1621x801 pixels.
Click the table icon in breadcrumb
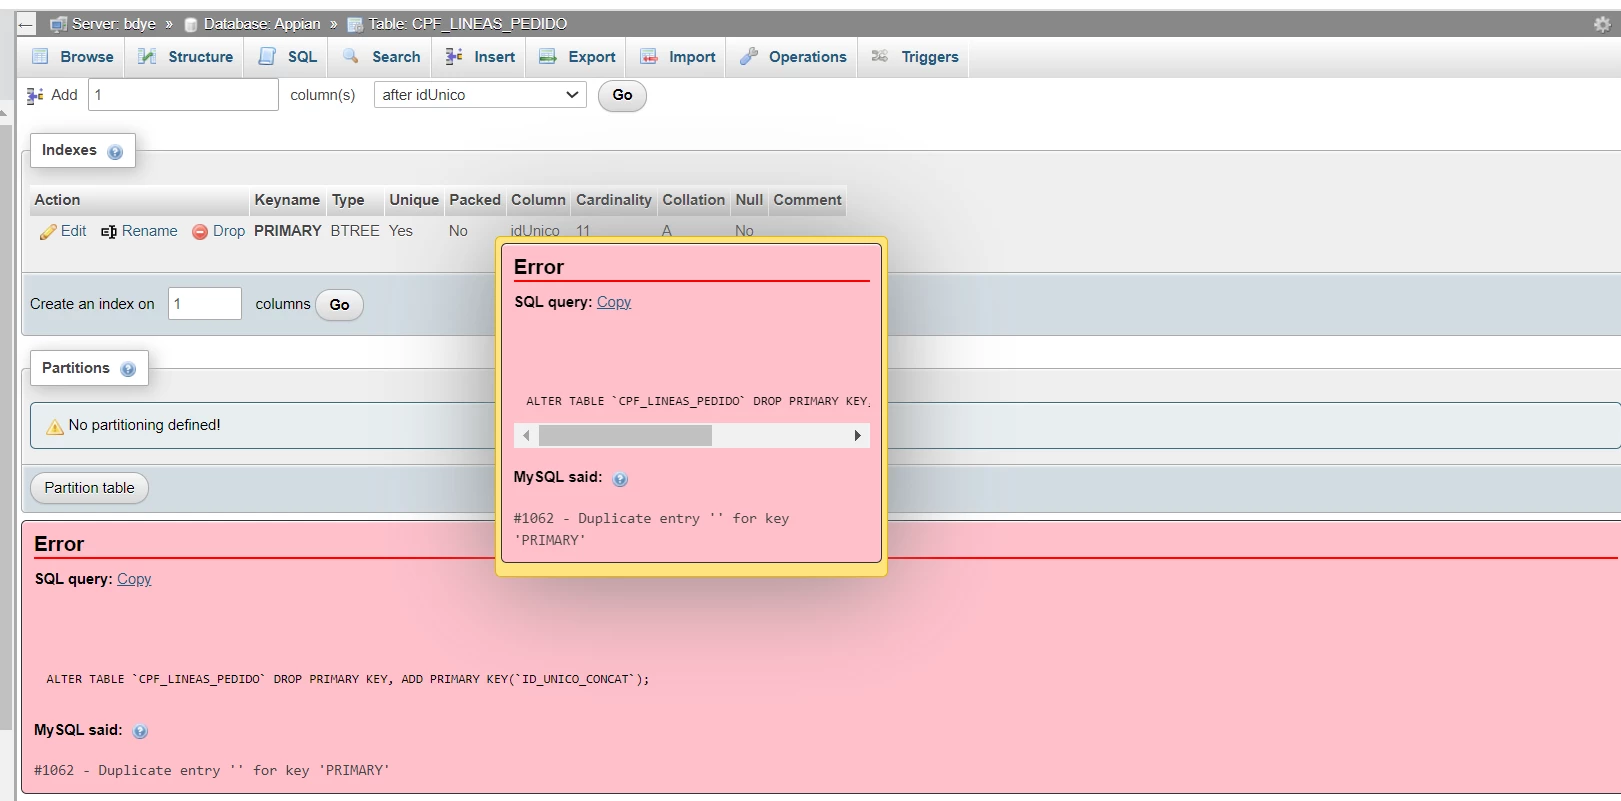tap(355, 24)
